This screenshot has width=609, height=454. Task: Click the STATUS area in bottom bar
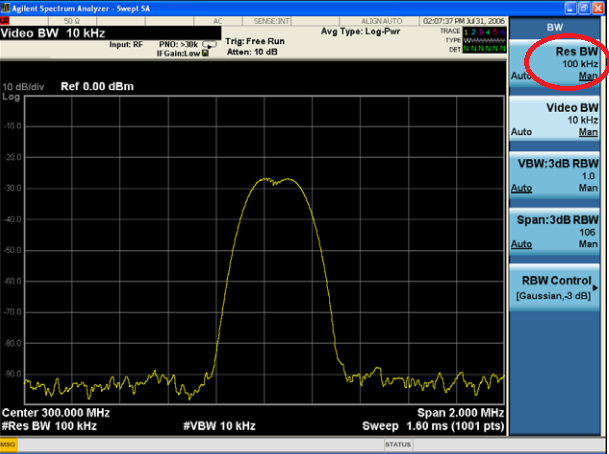tap(400, 443)
